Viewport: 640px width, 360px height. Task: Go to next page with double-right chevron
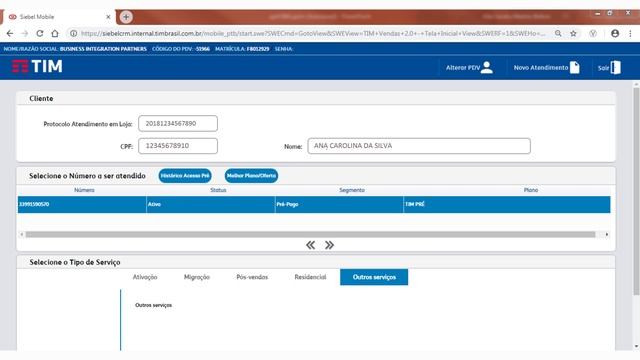[x=329, y=245]
